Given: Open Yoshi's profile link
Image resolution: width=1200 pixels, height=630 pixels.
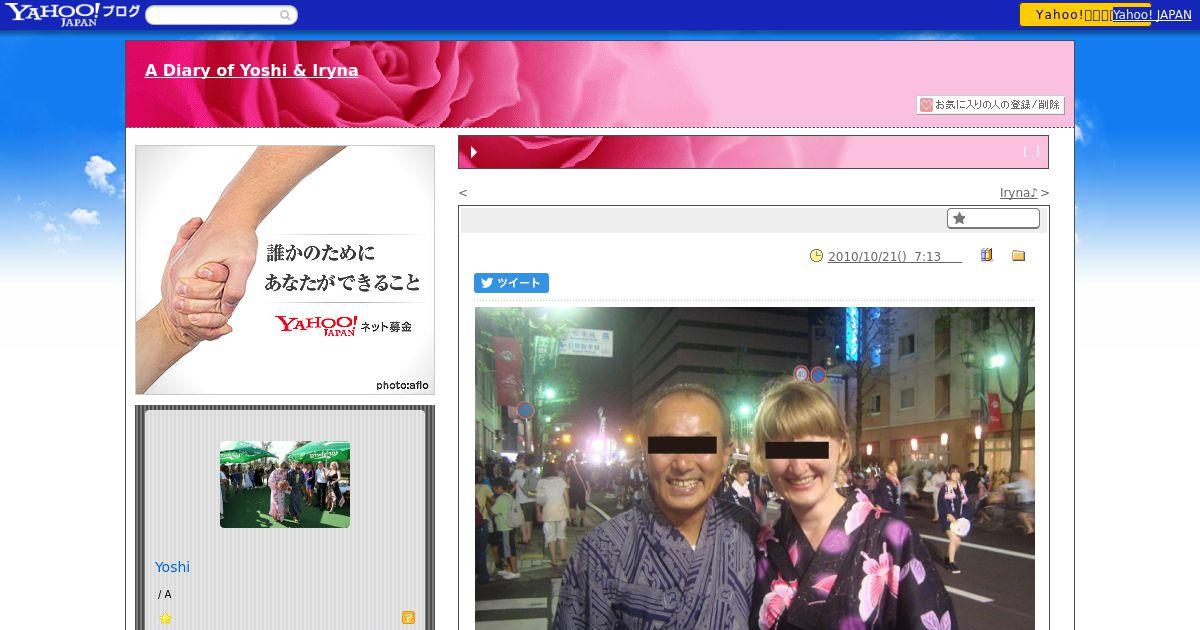Looking at the screenshot, I should point(172,567).
